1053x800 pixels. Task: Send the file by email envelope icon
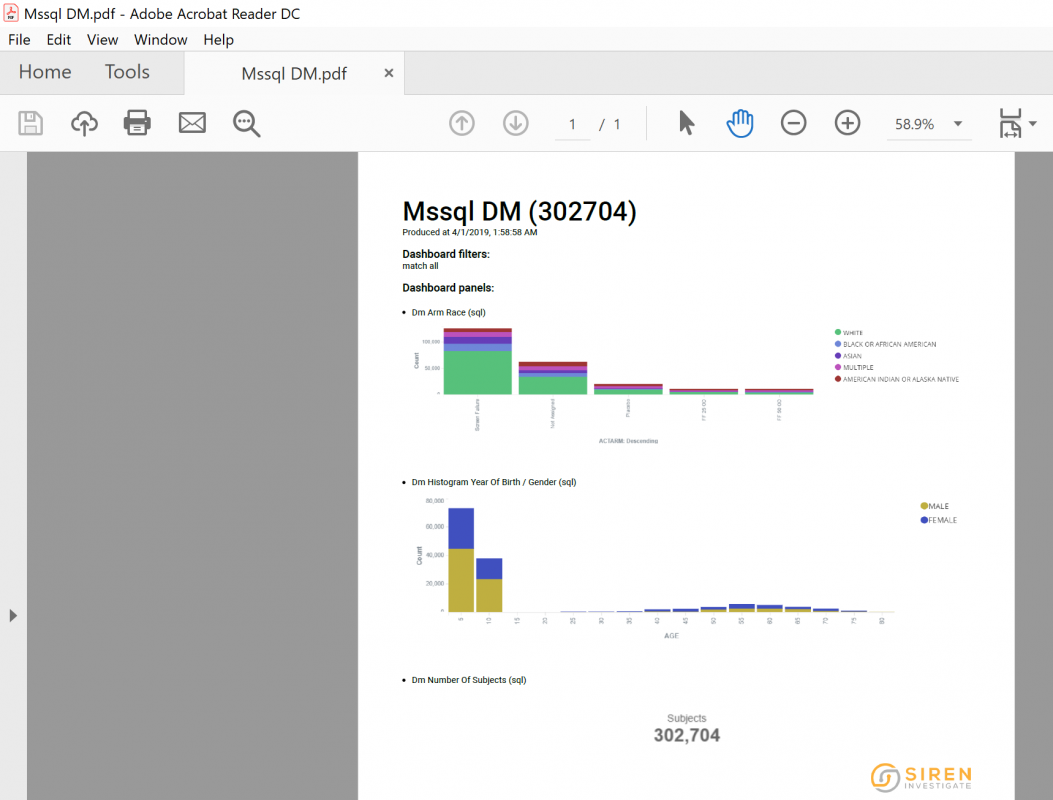pos(192,123)
